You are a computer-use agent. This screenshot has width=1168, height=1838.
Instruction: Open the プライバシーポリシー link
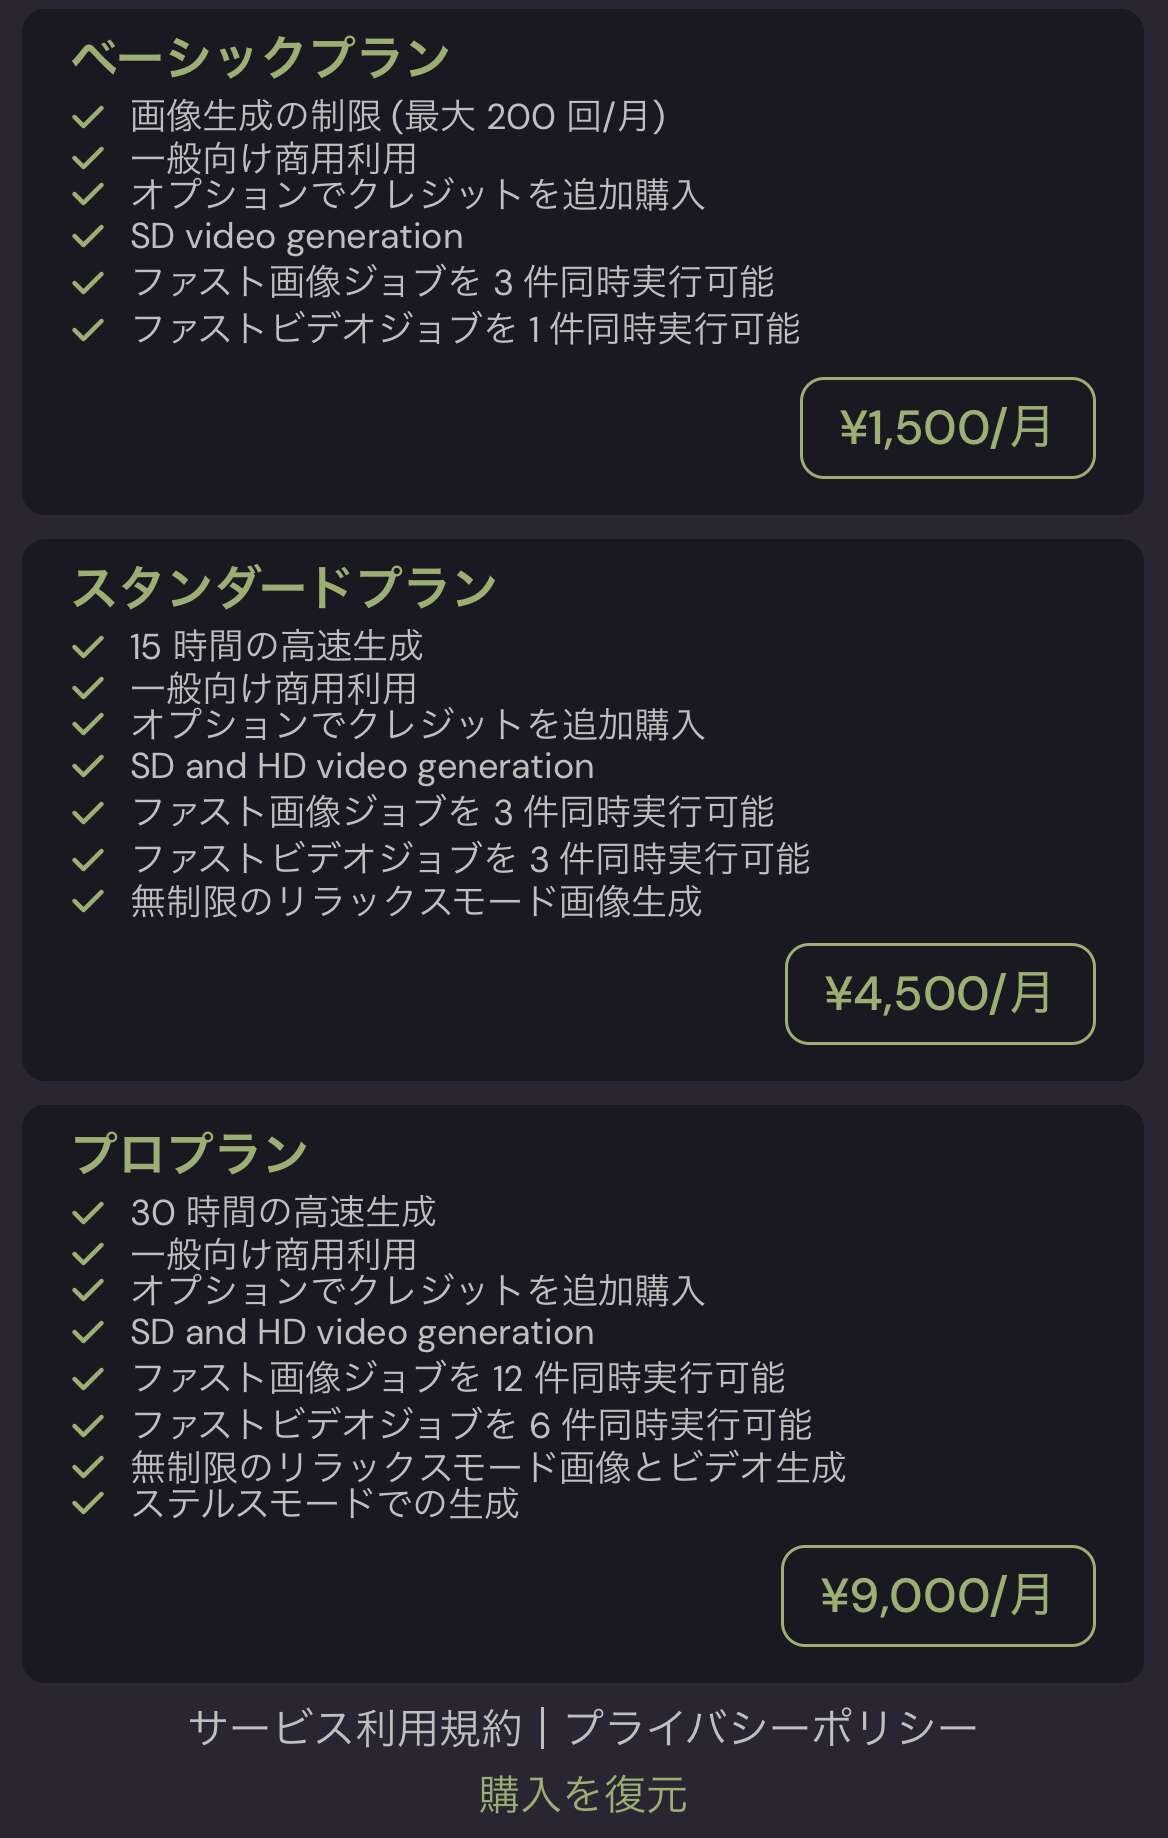(772, 1728)
